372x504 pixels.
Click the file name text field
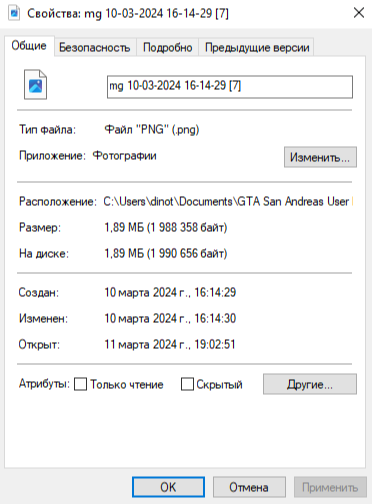coord(230,87)
